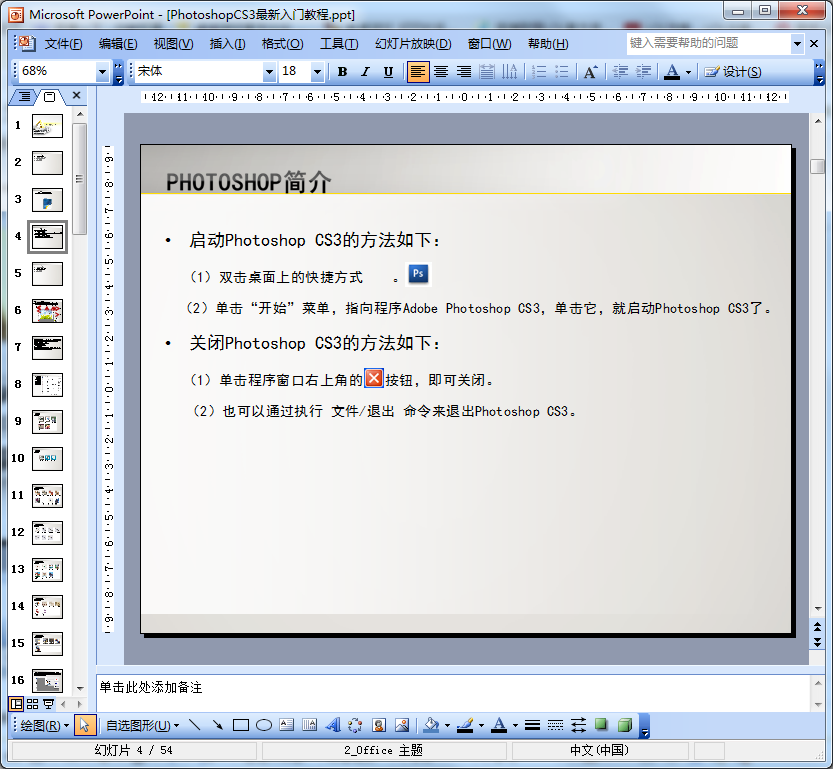Viewport: 833px width, 769px height.
Task: Click the 3D style icon
Action: [x=625, y=726]
